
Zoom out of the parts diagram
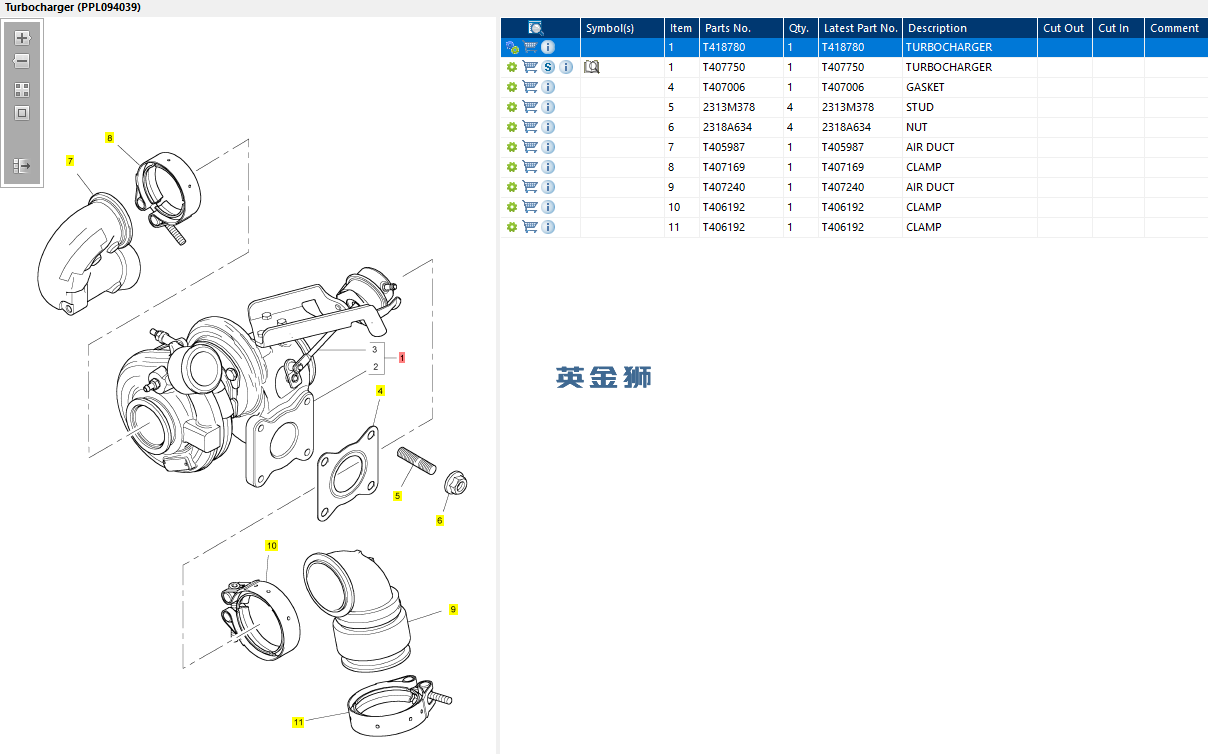pyautogui.click(x=22, y=61)
